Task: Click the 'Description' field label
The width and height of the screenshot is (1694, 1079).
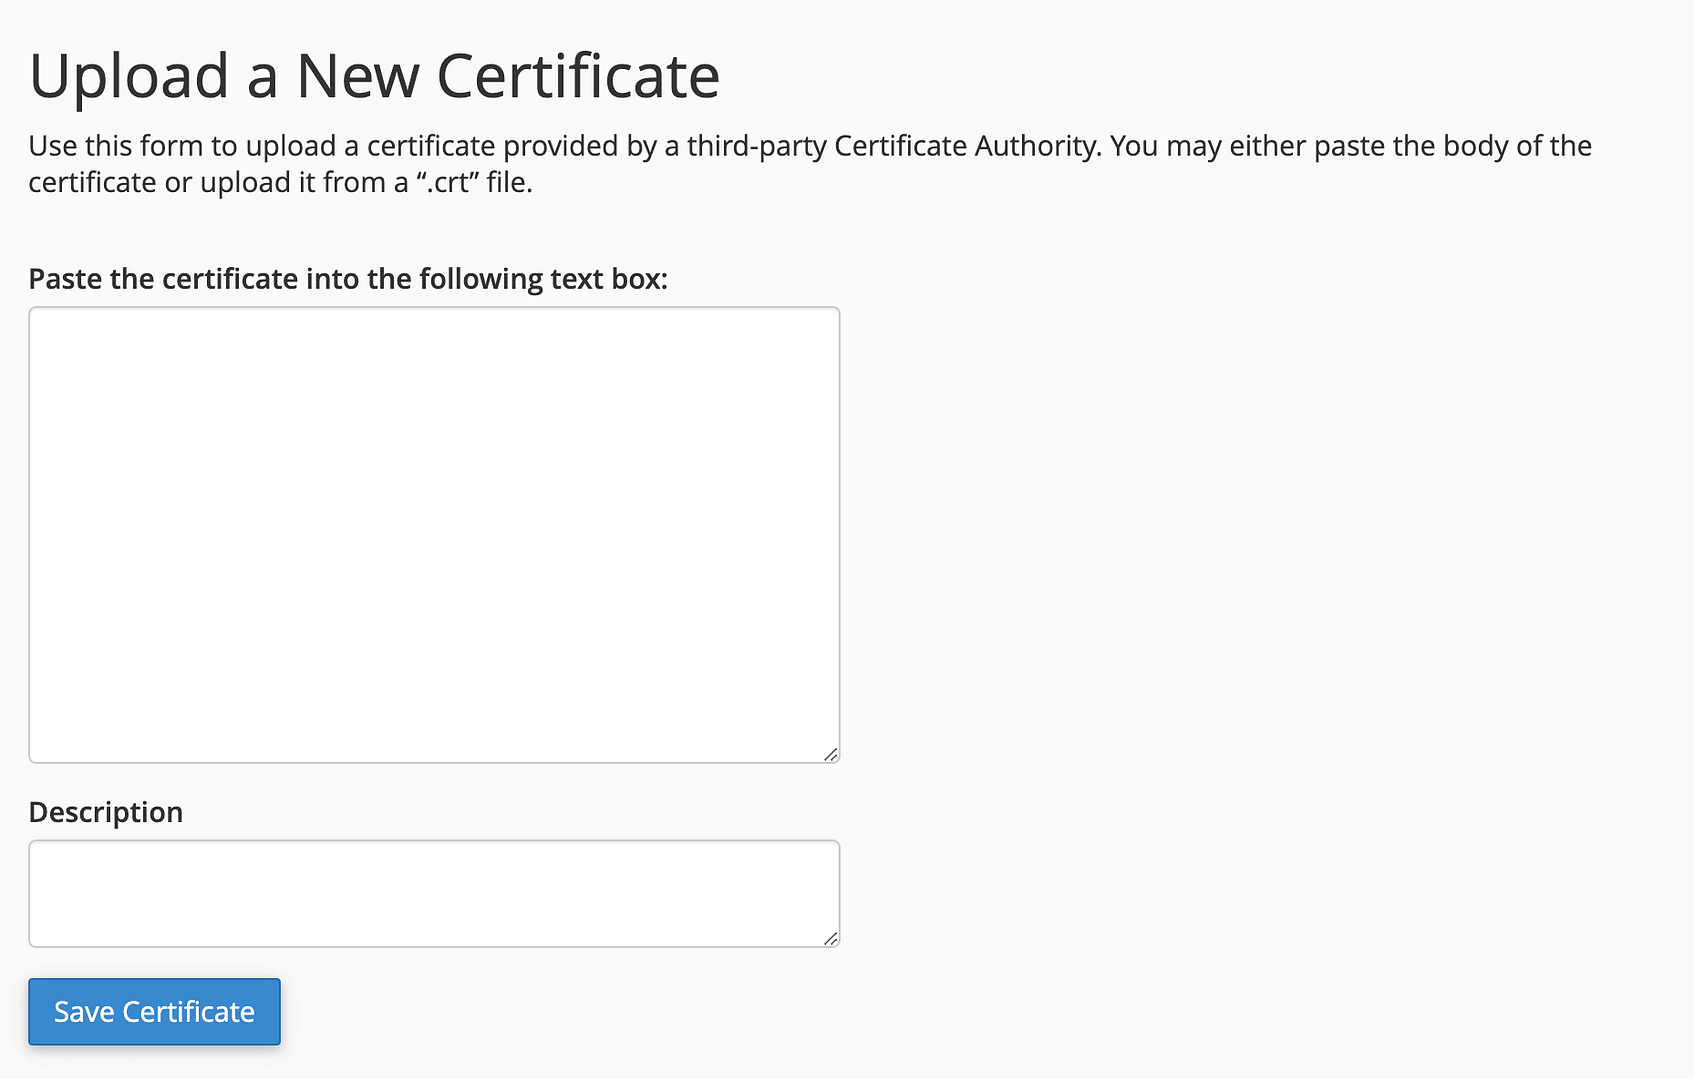Action: click(106, 812)
